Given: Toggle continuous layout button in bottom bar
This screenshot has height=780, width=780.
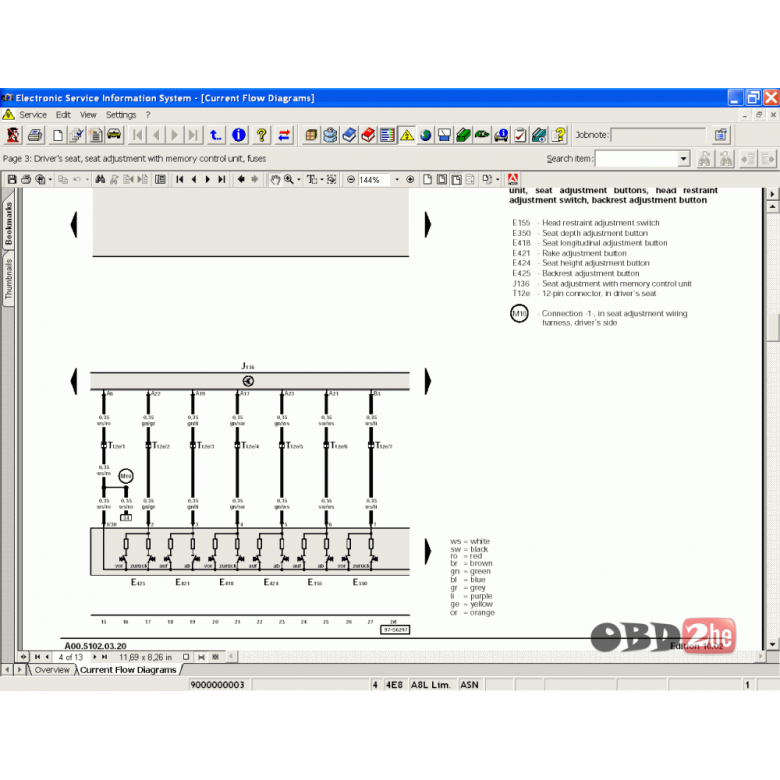Looking at the screenshot, I should (x=201, y=657).
